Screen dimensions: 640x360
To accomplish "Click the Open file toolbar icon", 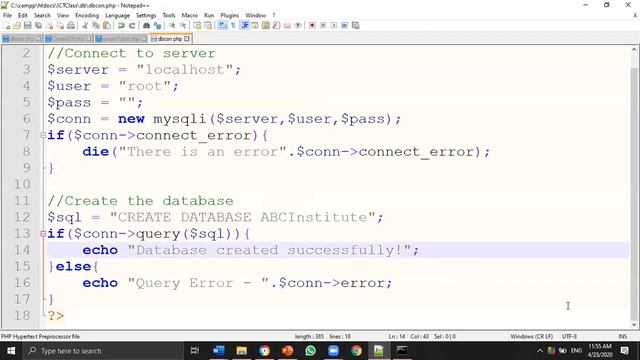I will (17, 25).
